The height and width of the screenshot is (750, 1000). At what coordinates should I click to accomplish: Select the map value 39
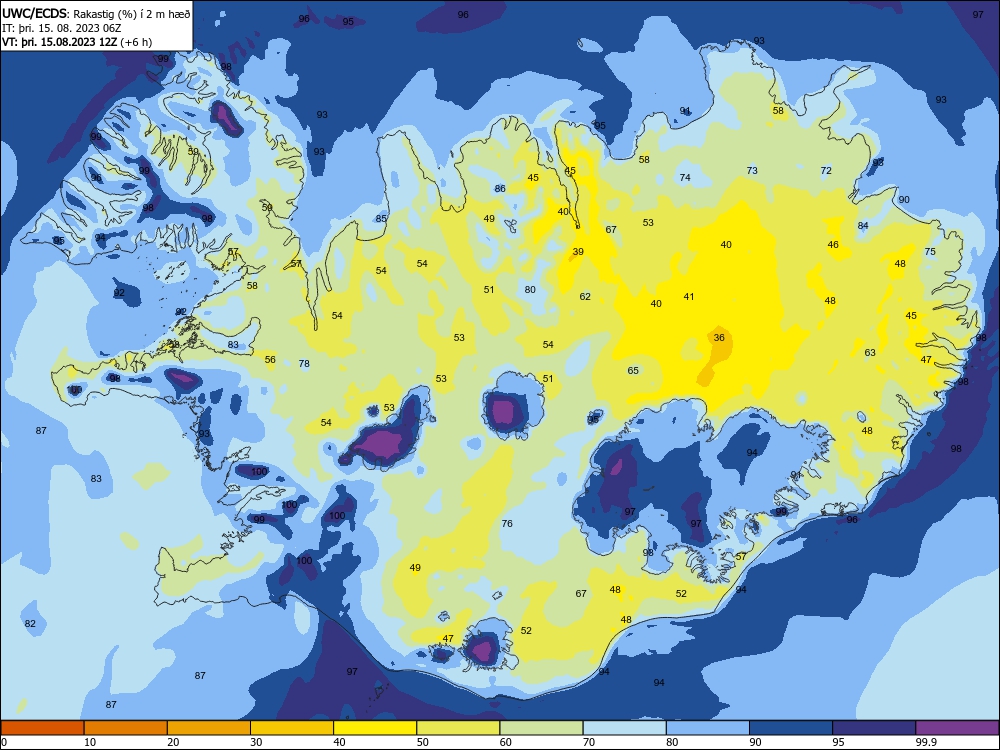[x=578, y=251]
